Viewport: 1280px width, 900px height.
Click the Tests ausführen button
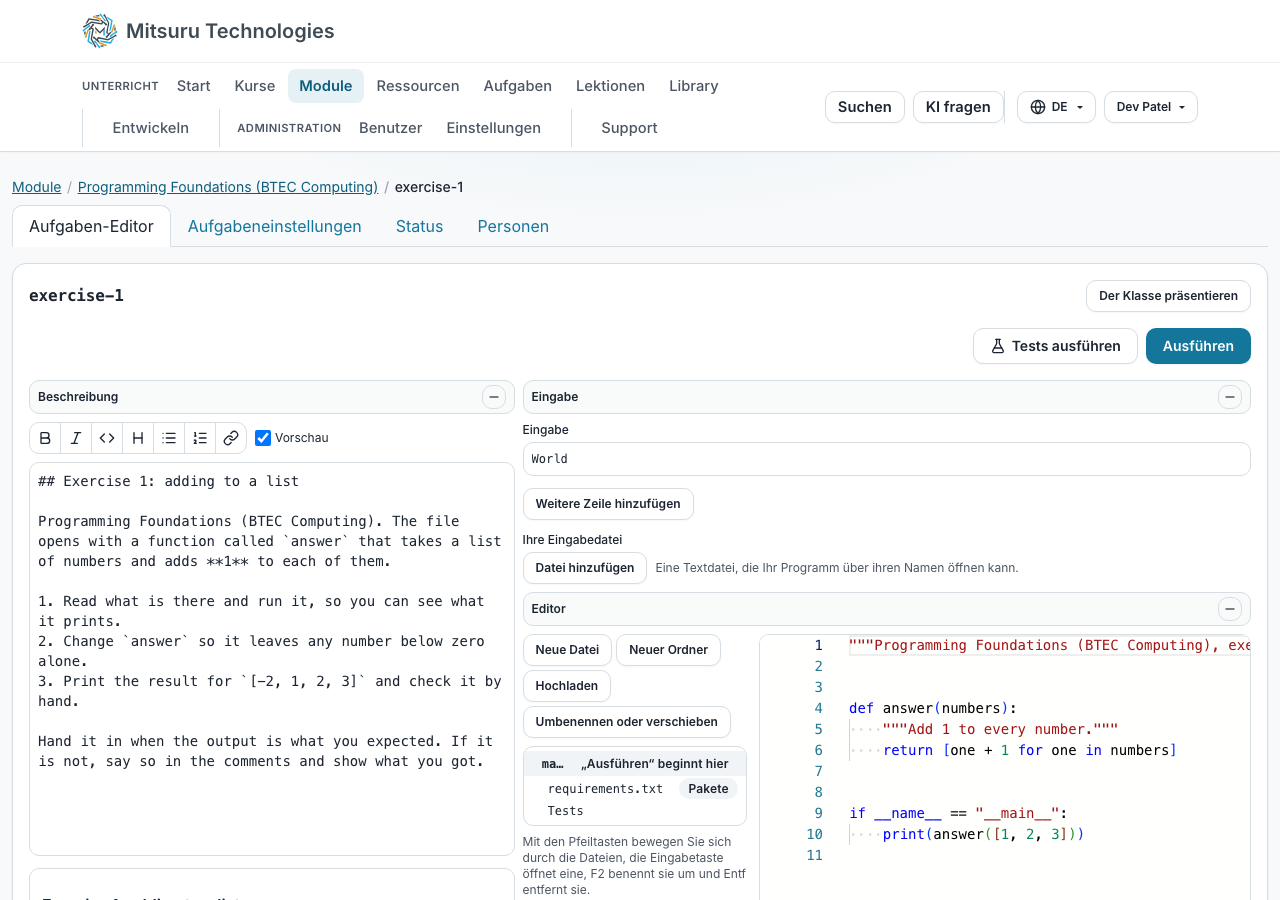click(1055, 346)
